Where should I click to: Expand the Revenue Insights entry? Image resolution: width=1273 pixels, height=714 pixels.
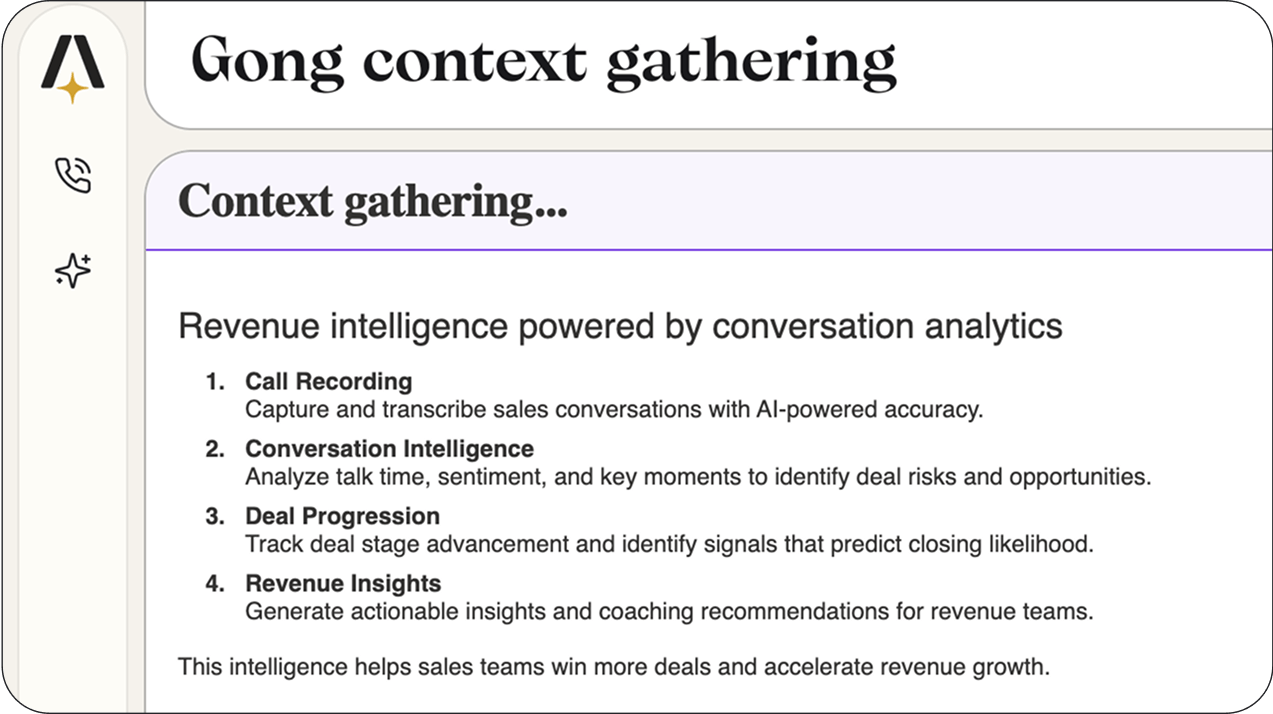(343, 583)
